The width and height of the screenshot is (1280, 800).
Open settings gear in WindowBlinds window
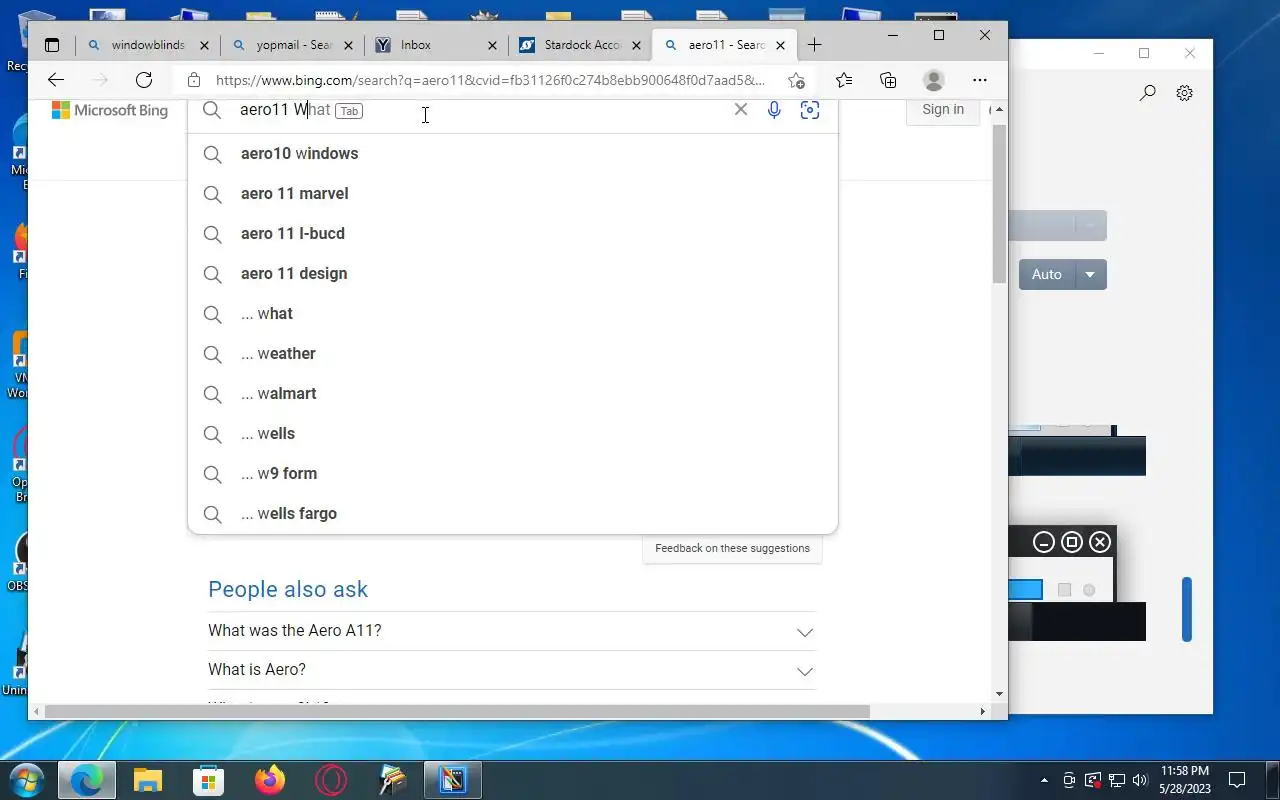point(1185,93)
